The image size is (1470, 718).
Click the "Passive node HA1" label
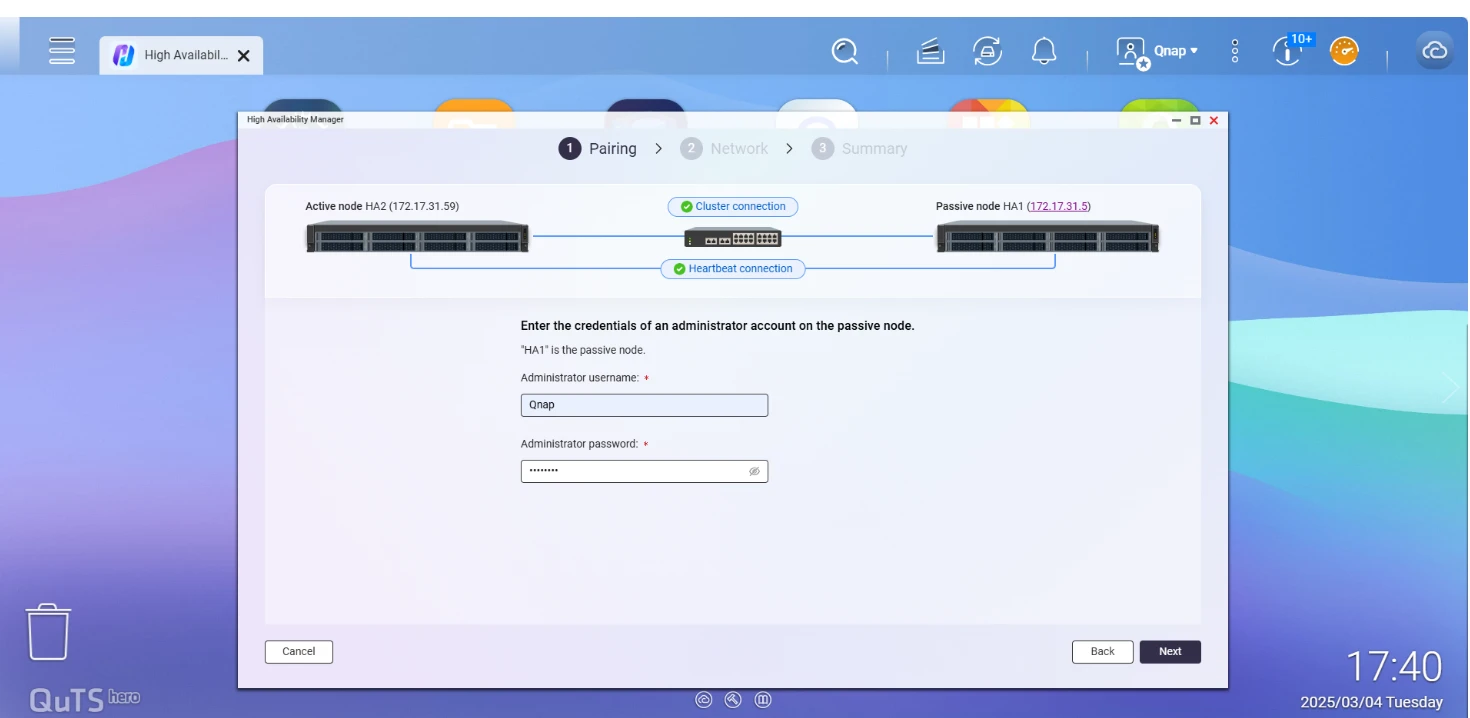click(980, 207)
